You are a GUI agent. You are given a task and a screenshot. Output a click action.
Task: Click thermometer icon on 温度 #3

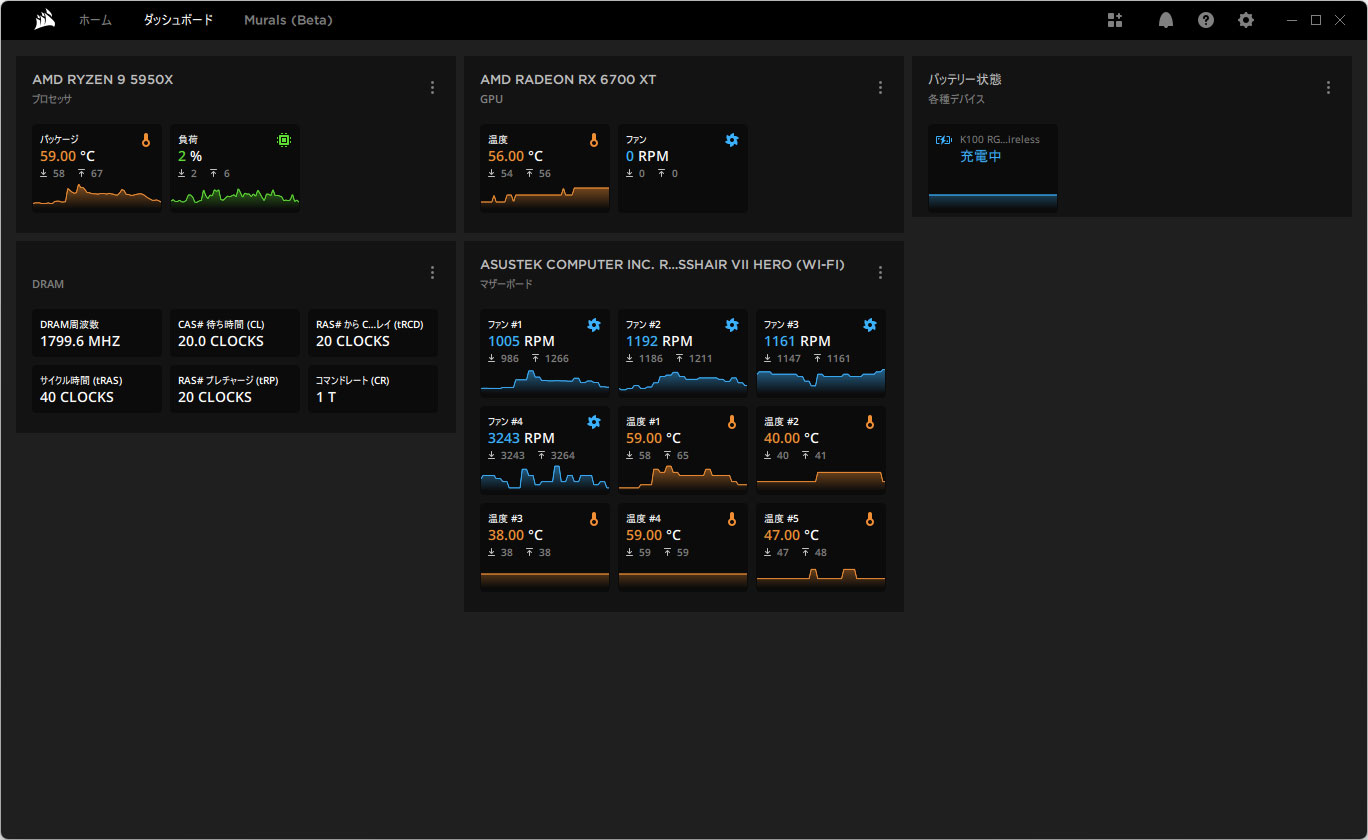pos(594,519)
